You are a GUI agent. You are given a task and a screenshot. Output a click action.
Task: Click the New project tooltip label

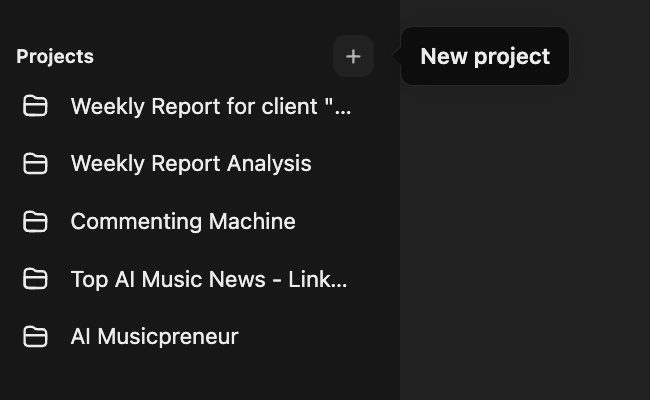(x=485, y=57)
